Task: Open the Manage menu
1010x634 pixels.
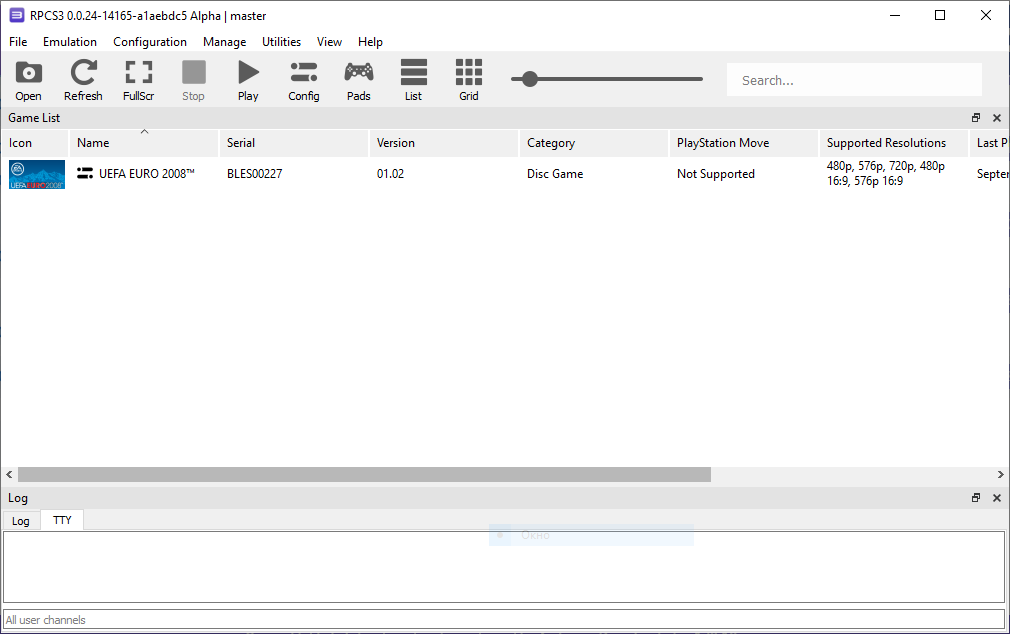Action: pyautogui.click(x=224, y=42)
